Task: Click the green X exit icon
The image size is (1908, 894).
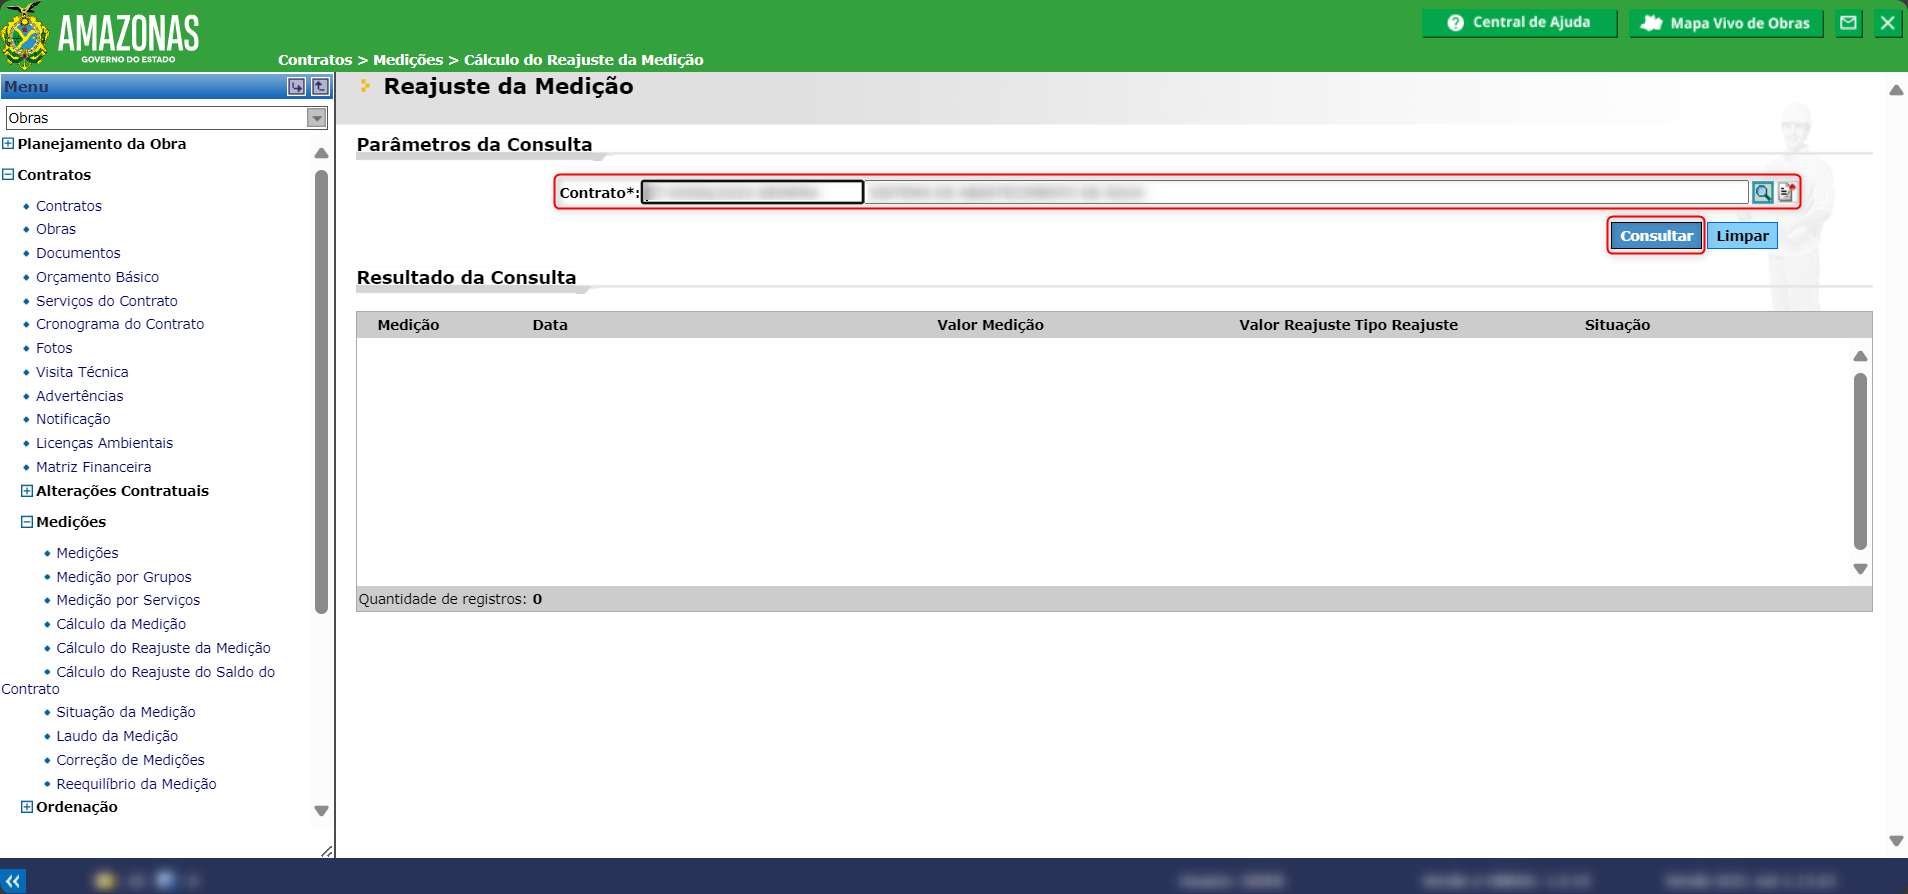Action: pos(1887,23)
